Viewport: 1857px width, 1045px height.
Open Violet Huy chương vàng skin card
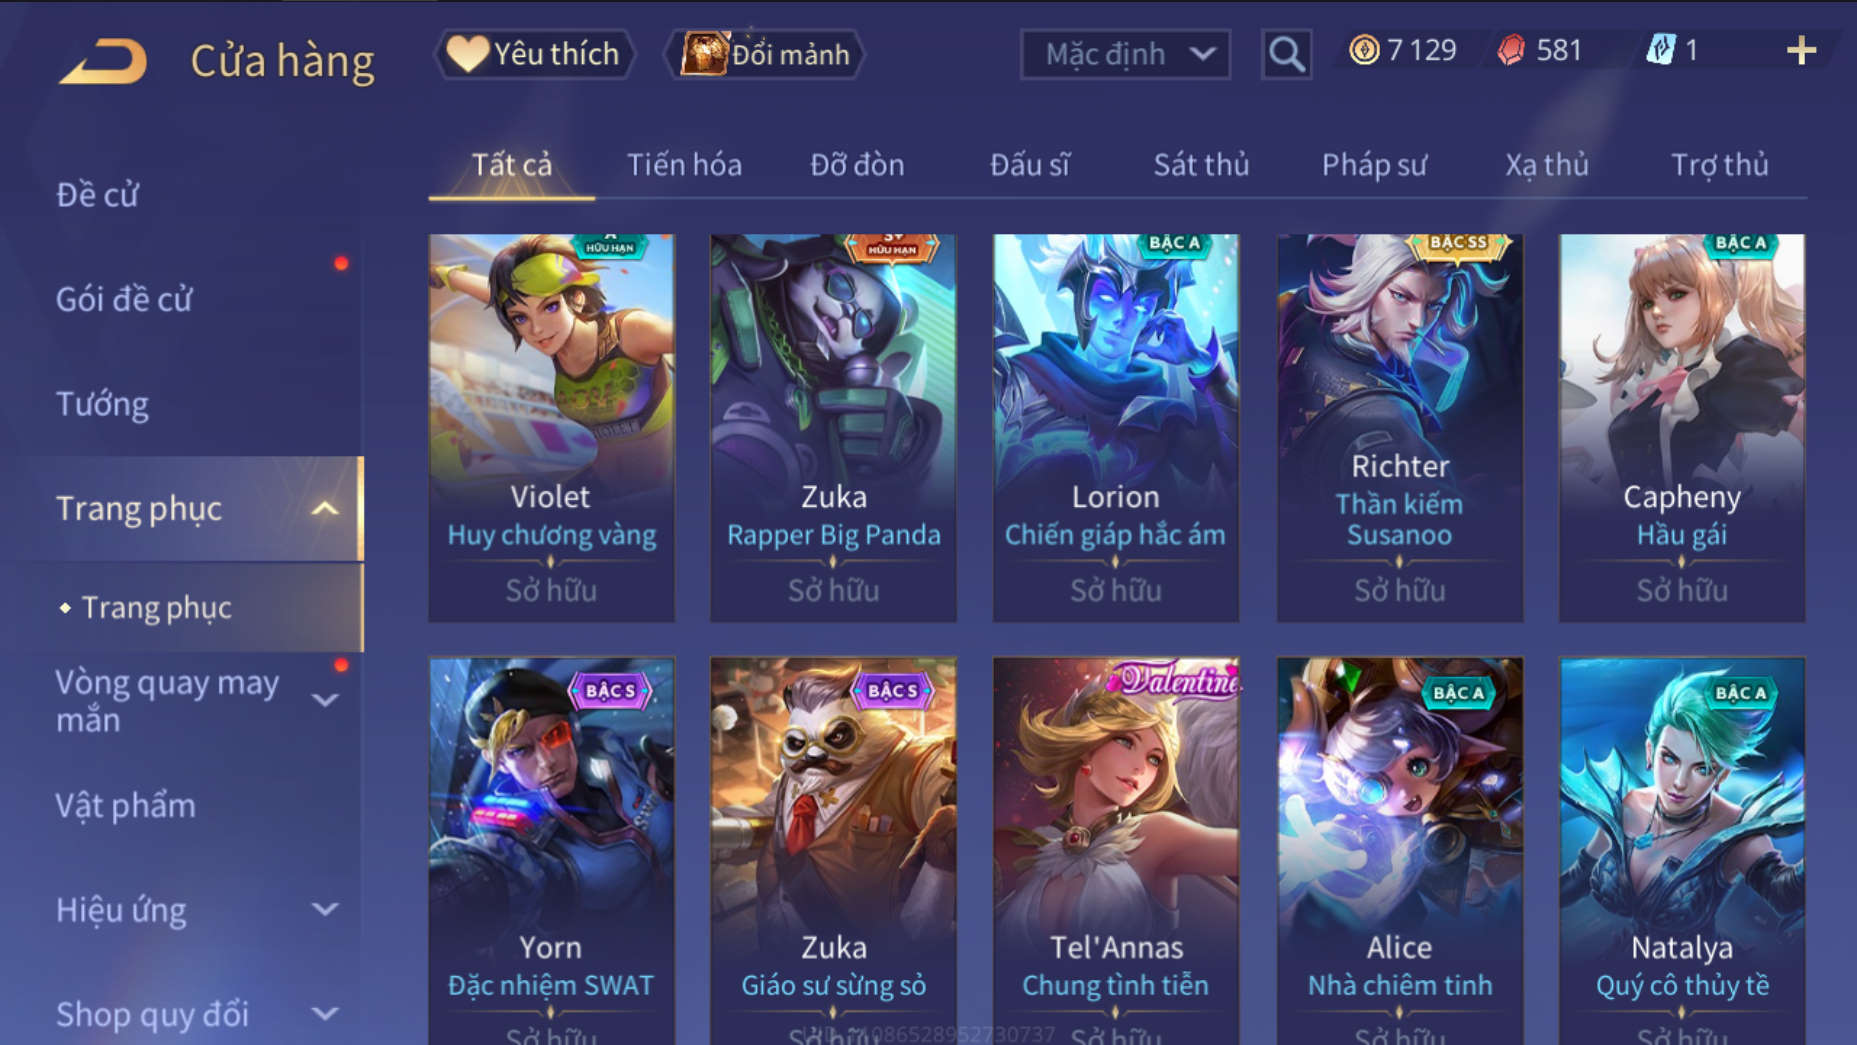[x=551, y=428]
